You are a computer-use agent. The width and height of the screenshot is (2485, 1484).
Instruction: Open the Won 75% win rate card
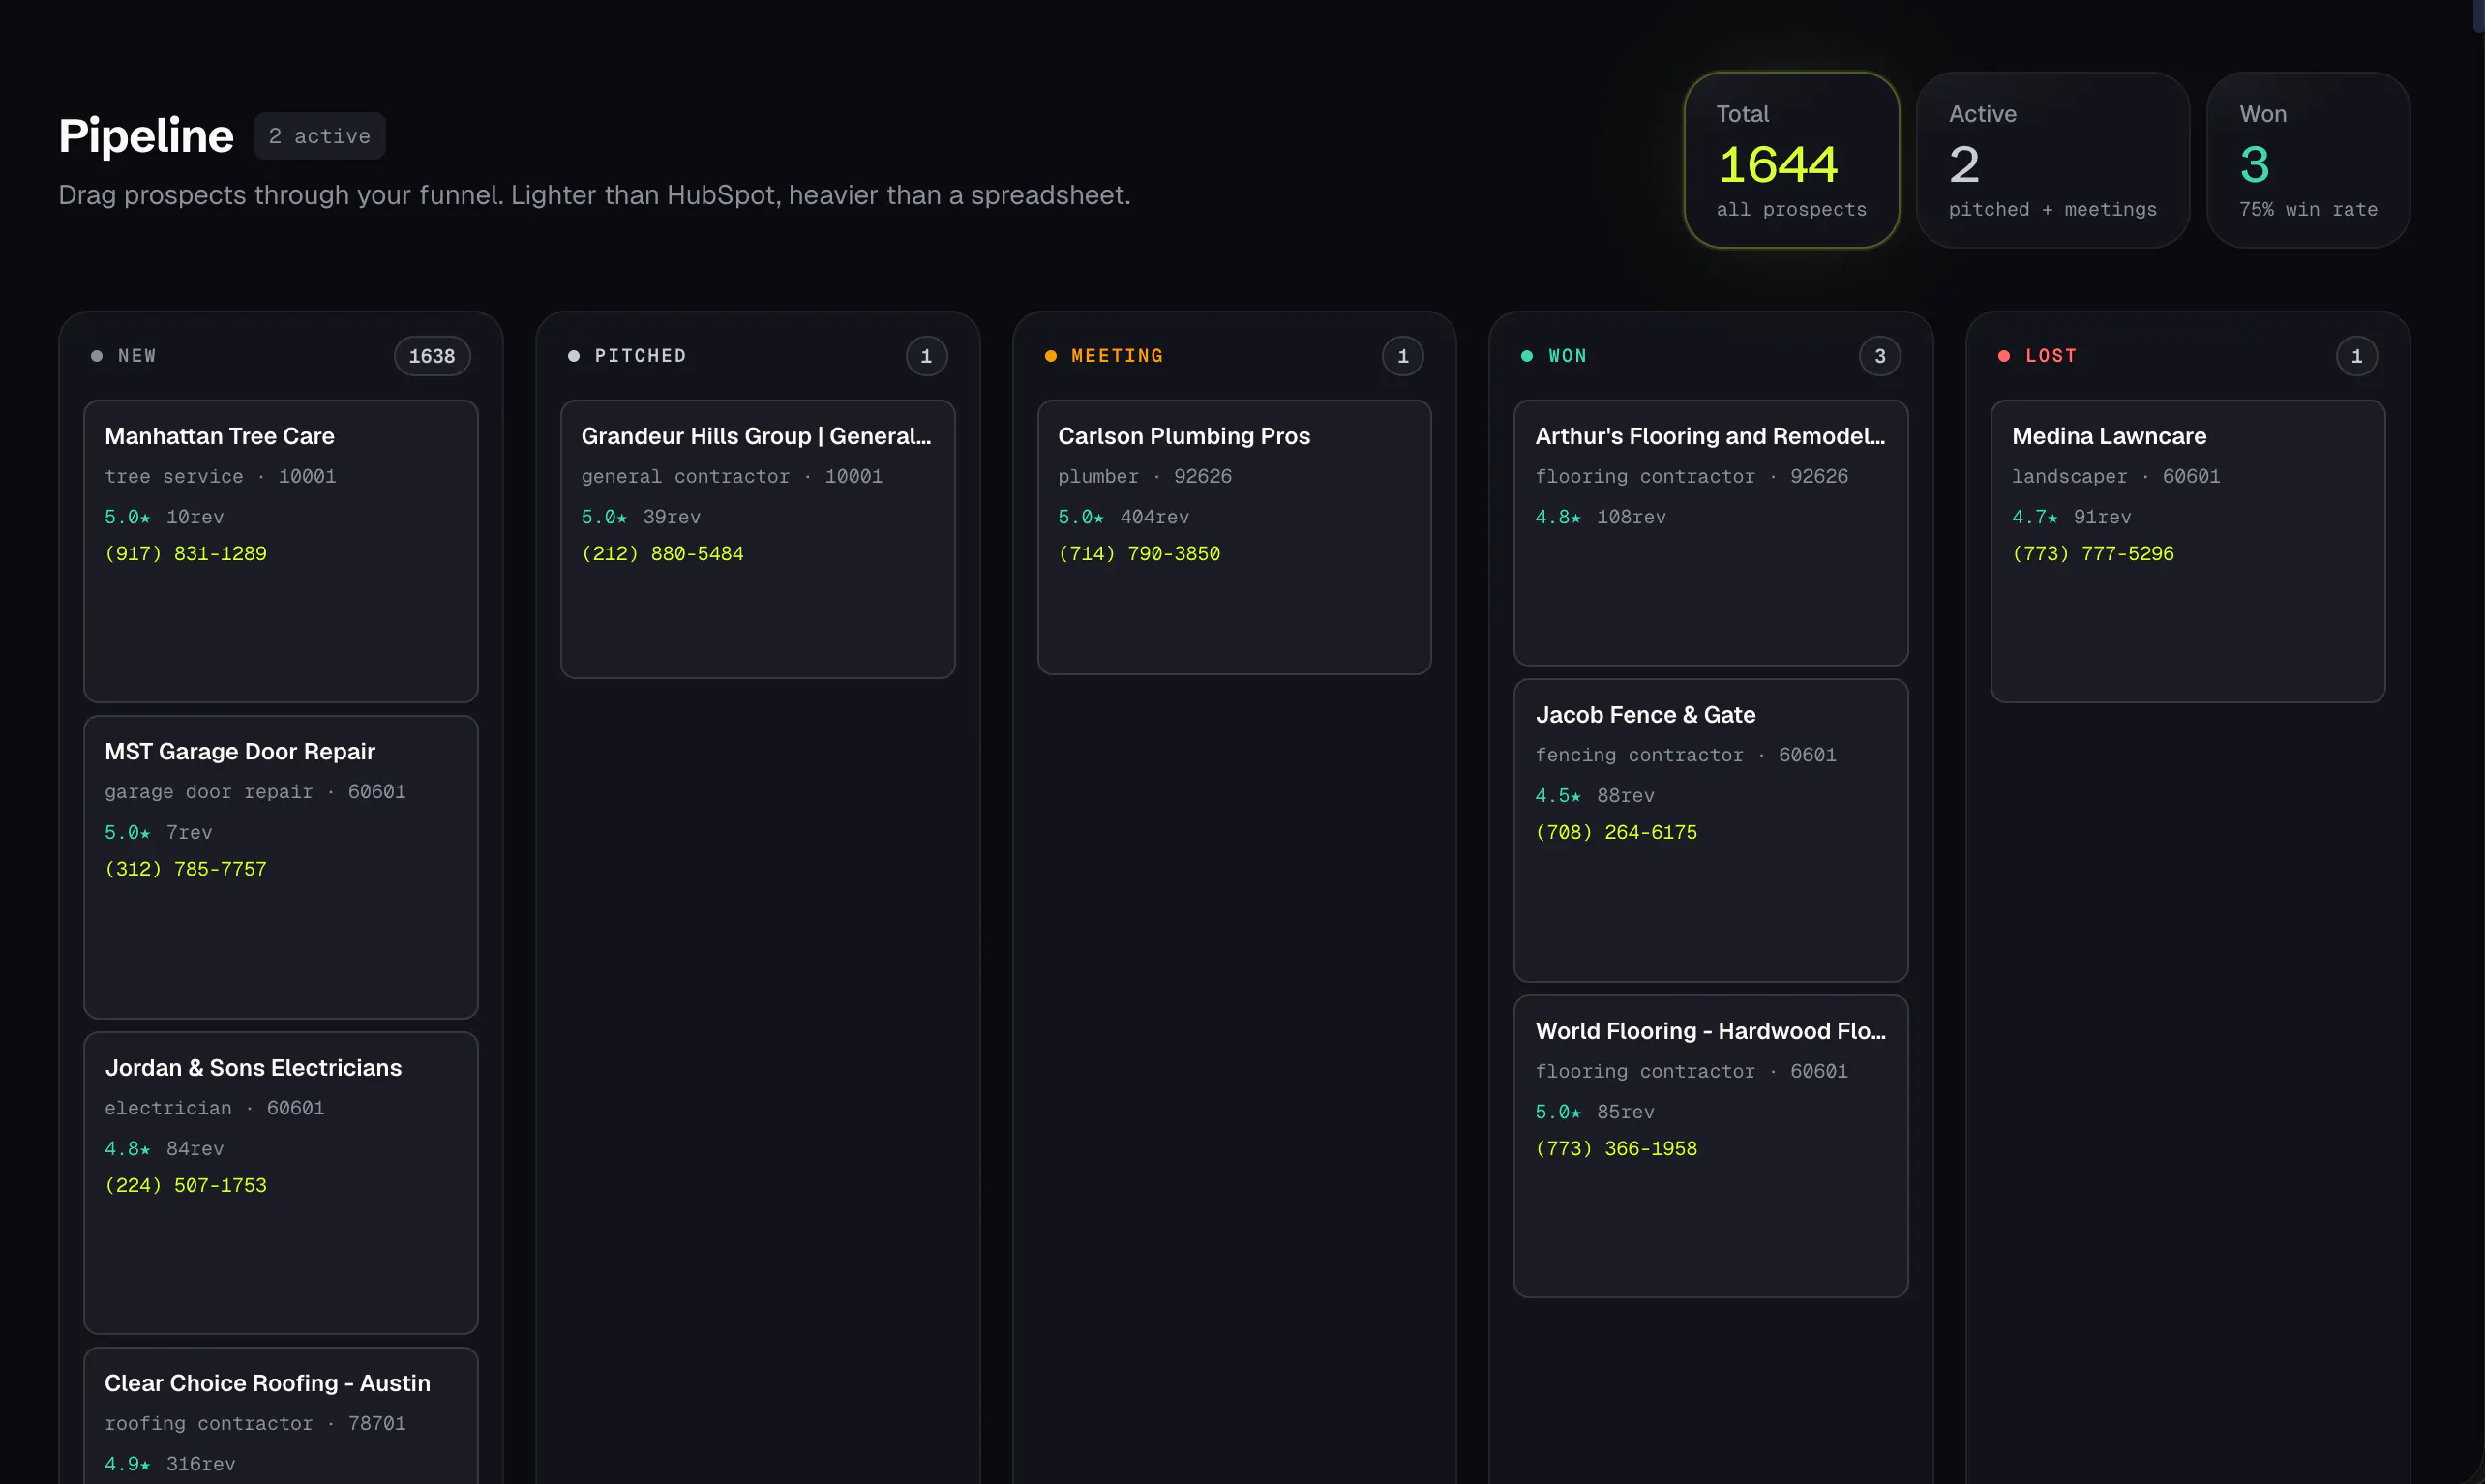tap(2308, 160)
